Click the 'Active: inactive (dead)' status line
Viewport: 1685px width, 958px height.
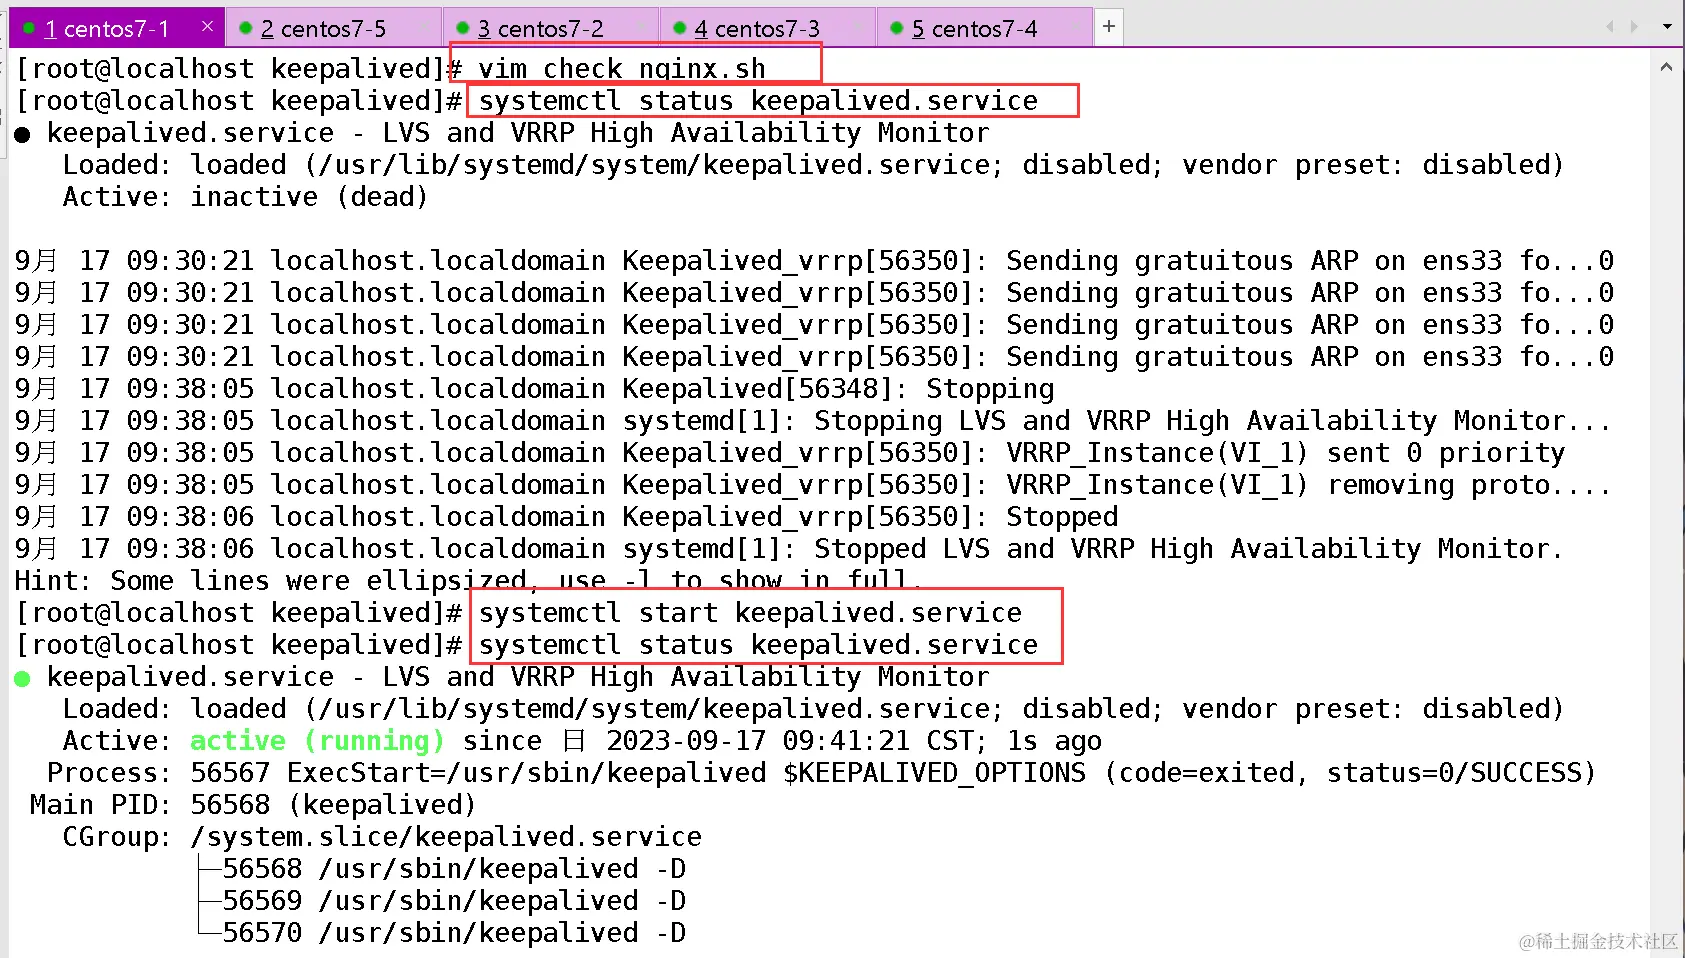[x=245, y=197]
